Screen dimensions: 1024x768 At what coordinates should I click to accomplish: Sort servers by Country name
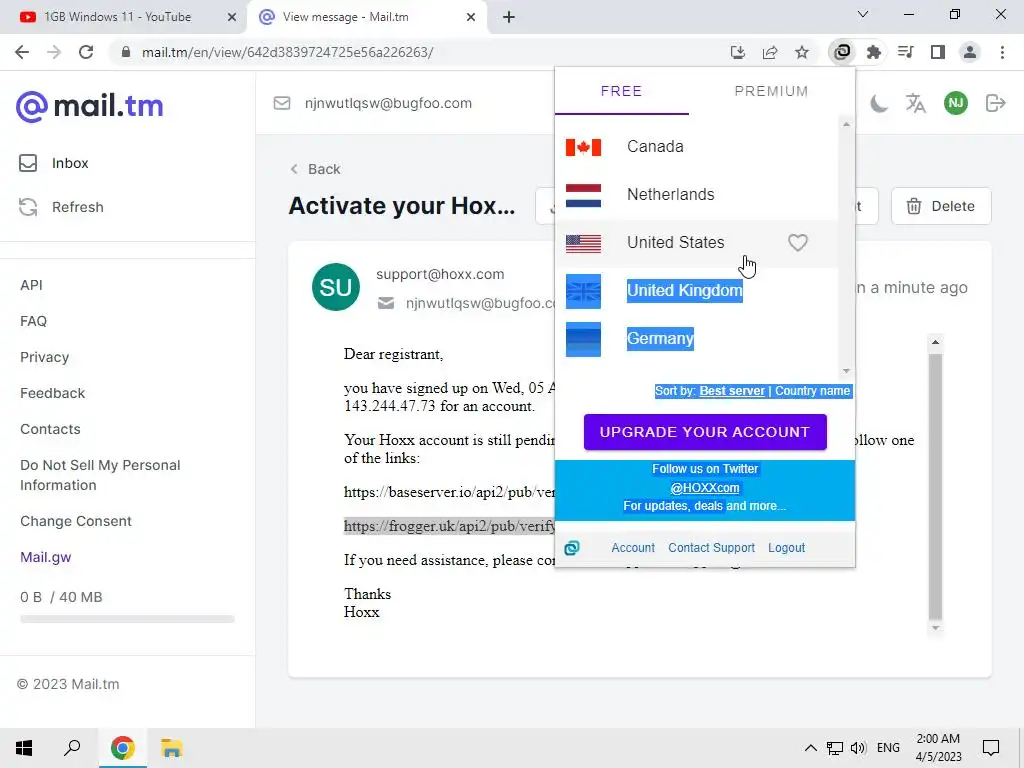point(812,391)
